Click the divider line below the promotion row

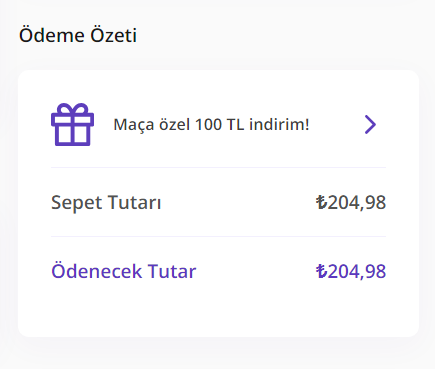(x=218, y=167)
